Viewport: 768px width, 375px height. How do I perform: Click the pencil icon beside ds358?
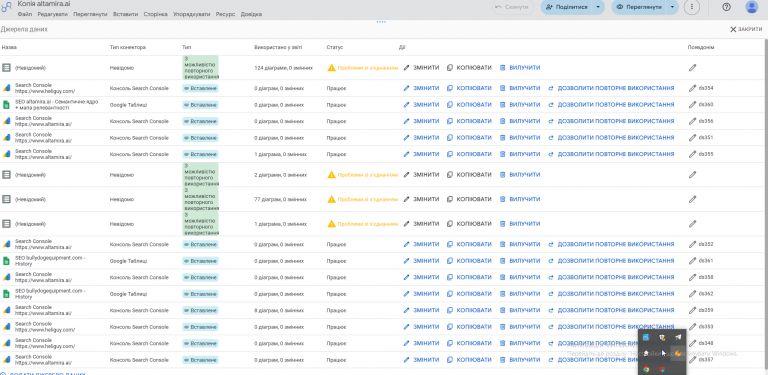pyautogui.click(x=692, y=278)
